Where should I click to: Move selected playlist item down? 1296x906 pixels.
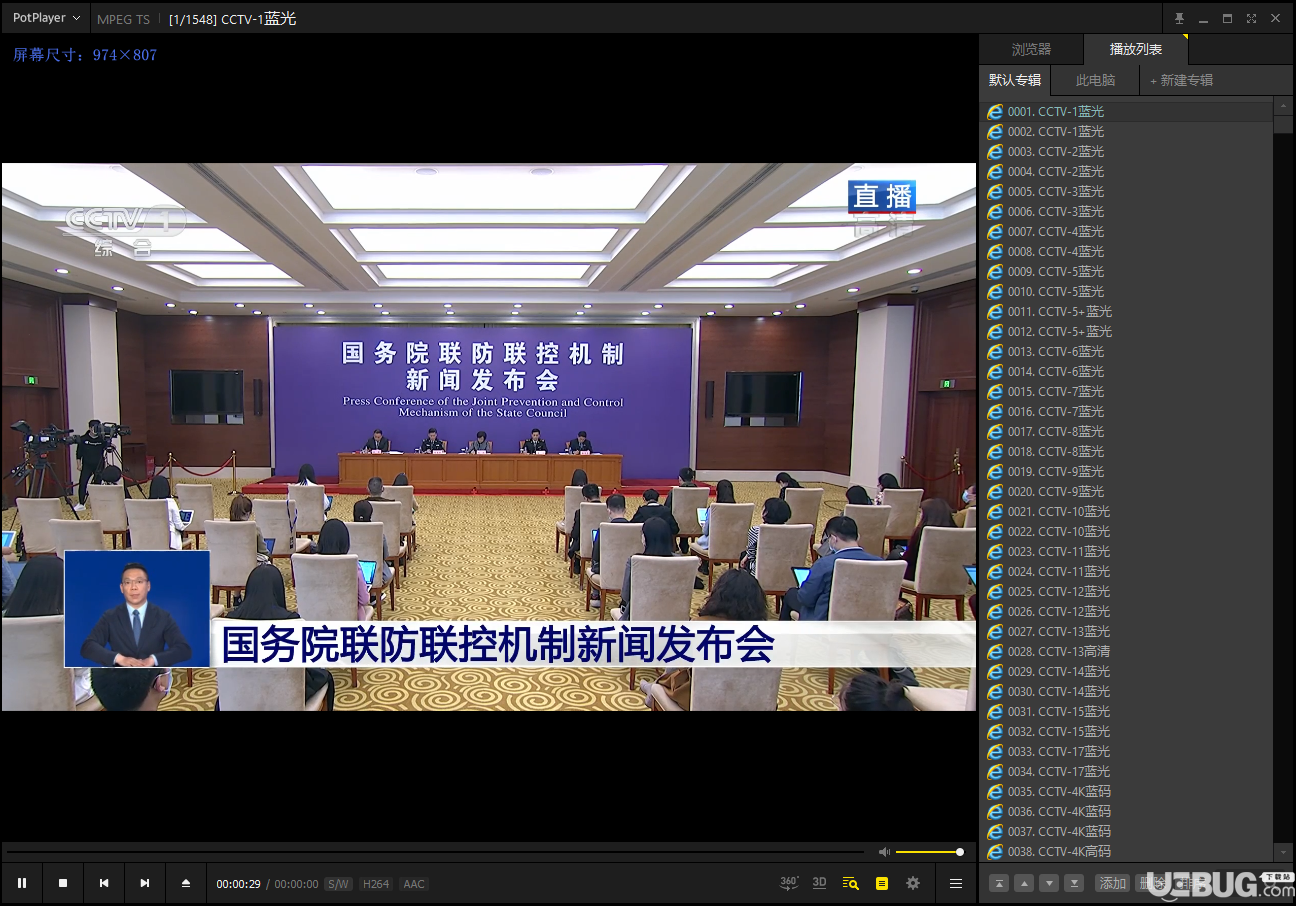coord(1049,883)
